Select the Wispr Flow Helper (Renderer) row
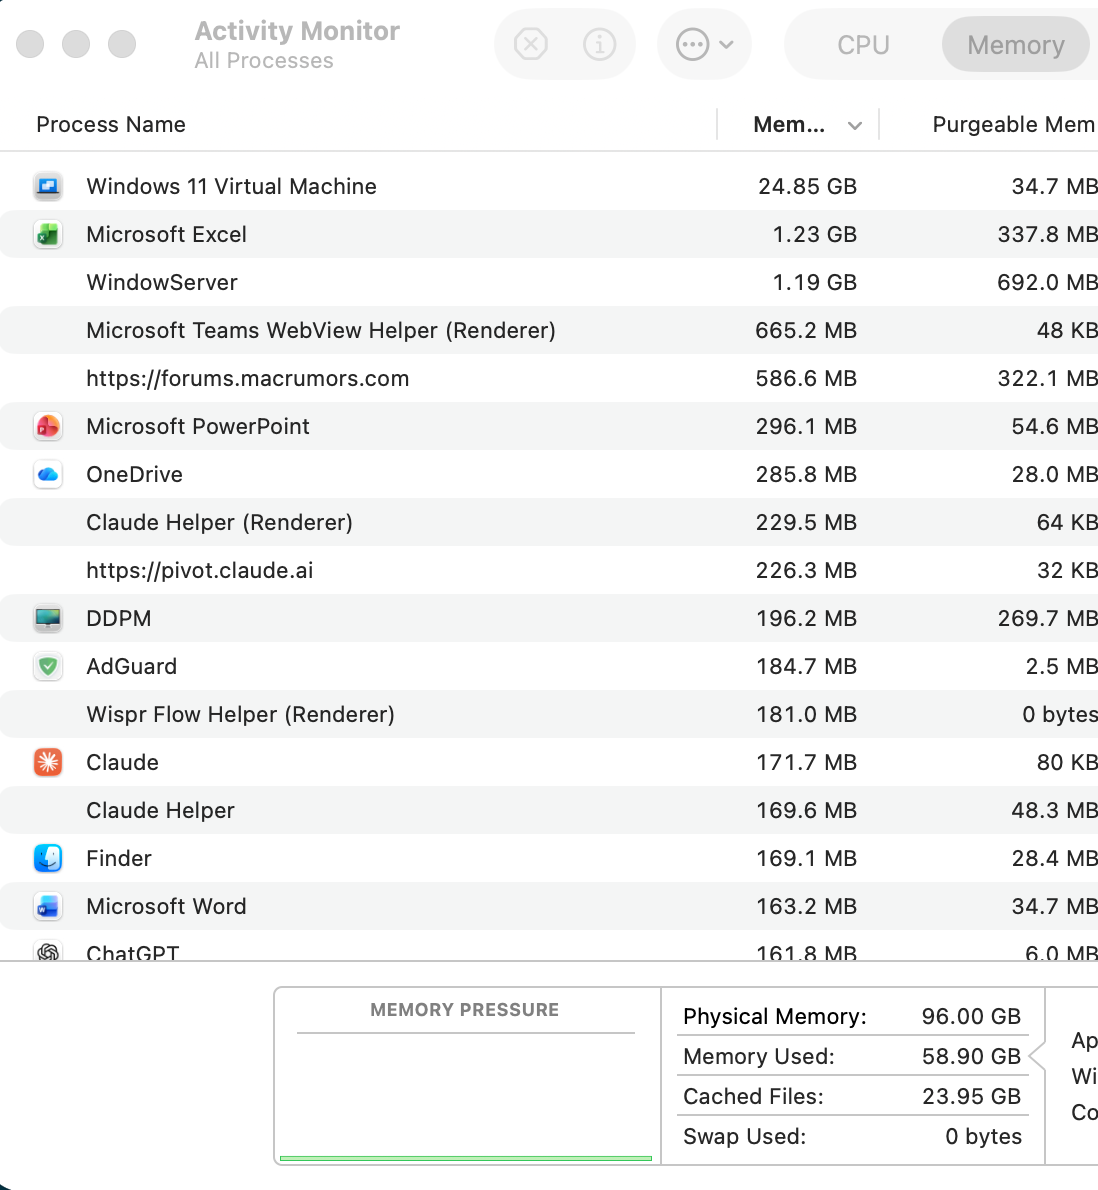This screenshot has width=1098, height=1190. point(549,714)
